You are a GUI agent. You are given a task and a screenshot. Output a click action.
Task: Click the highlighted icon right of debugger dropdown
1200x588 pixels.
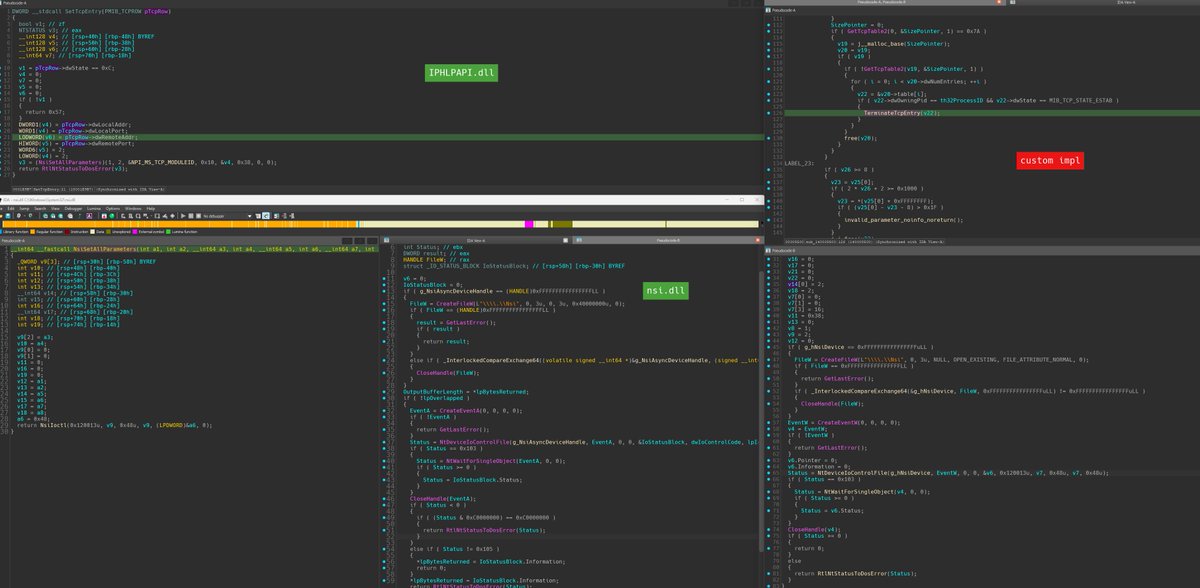pyautogui.click(x=266, y=216)
